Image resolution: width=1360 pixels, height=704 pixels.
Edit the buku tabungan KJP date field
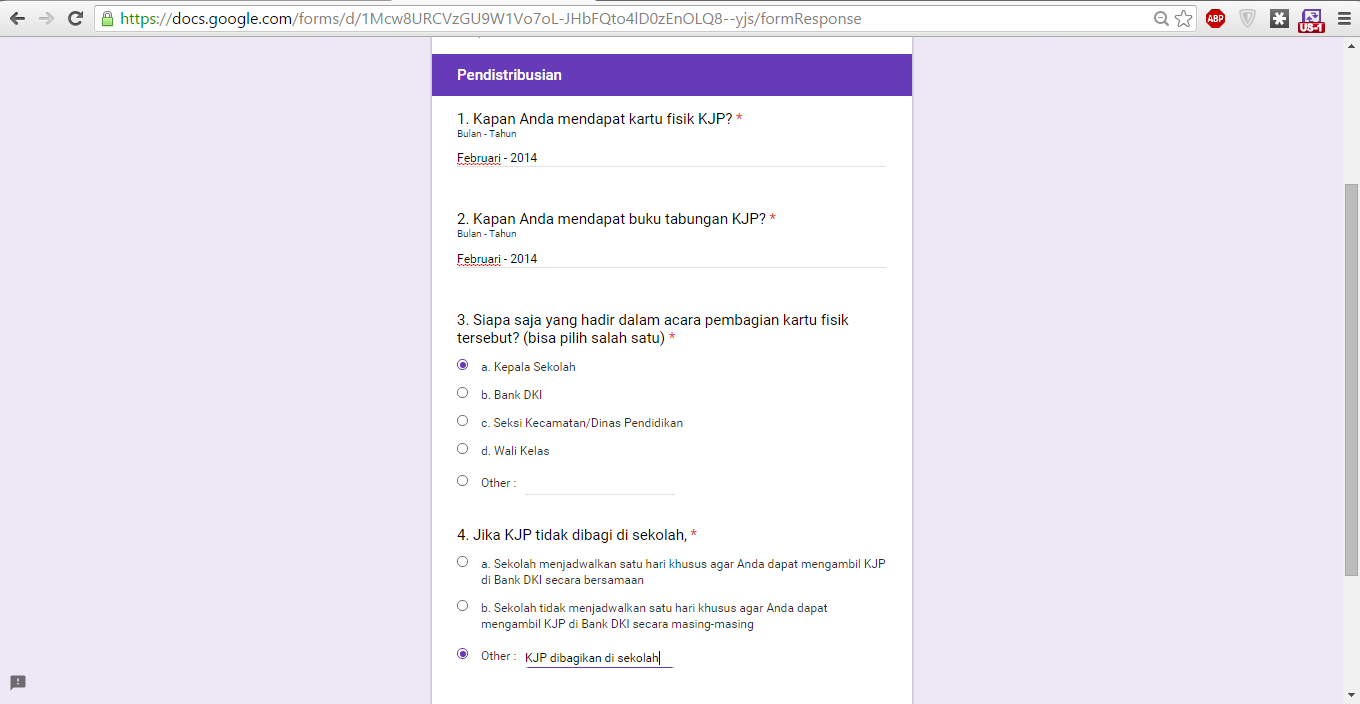(x=671, y=258)
